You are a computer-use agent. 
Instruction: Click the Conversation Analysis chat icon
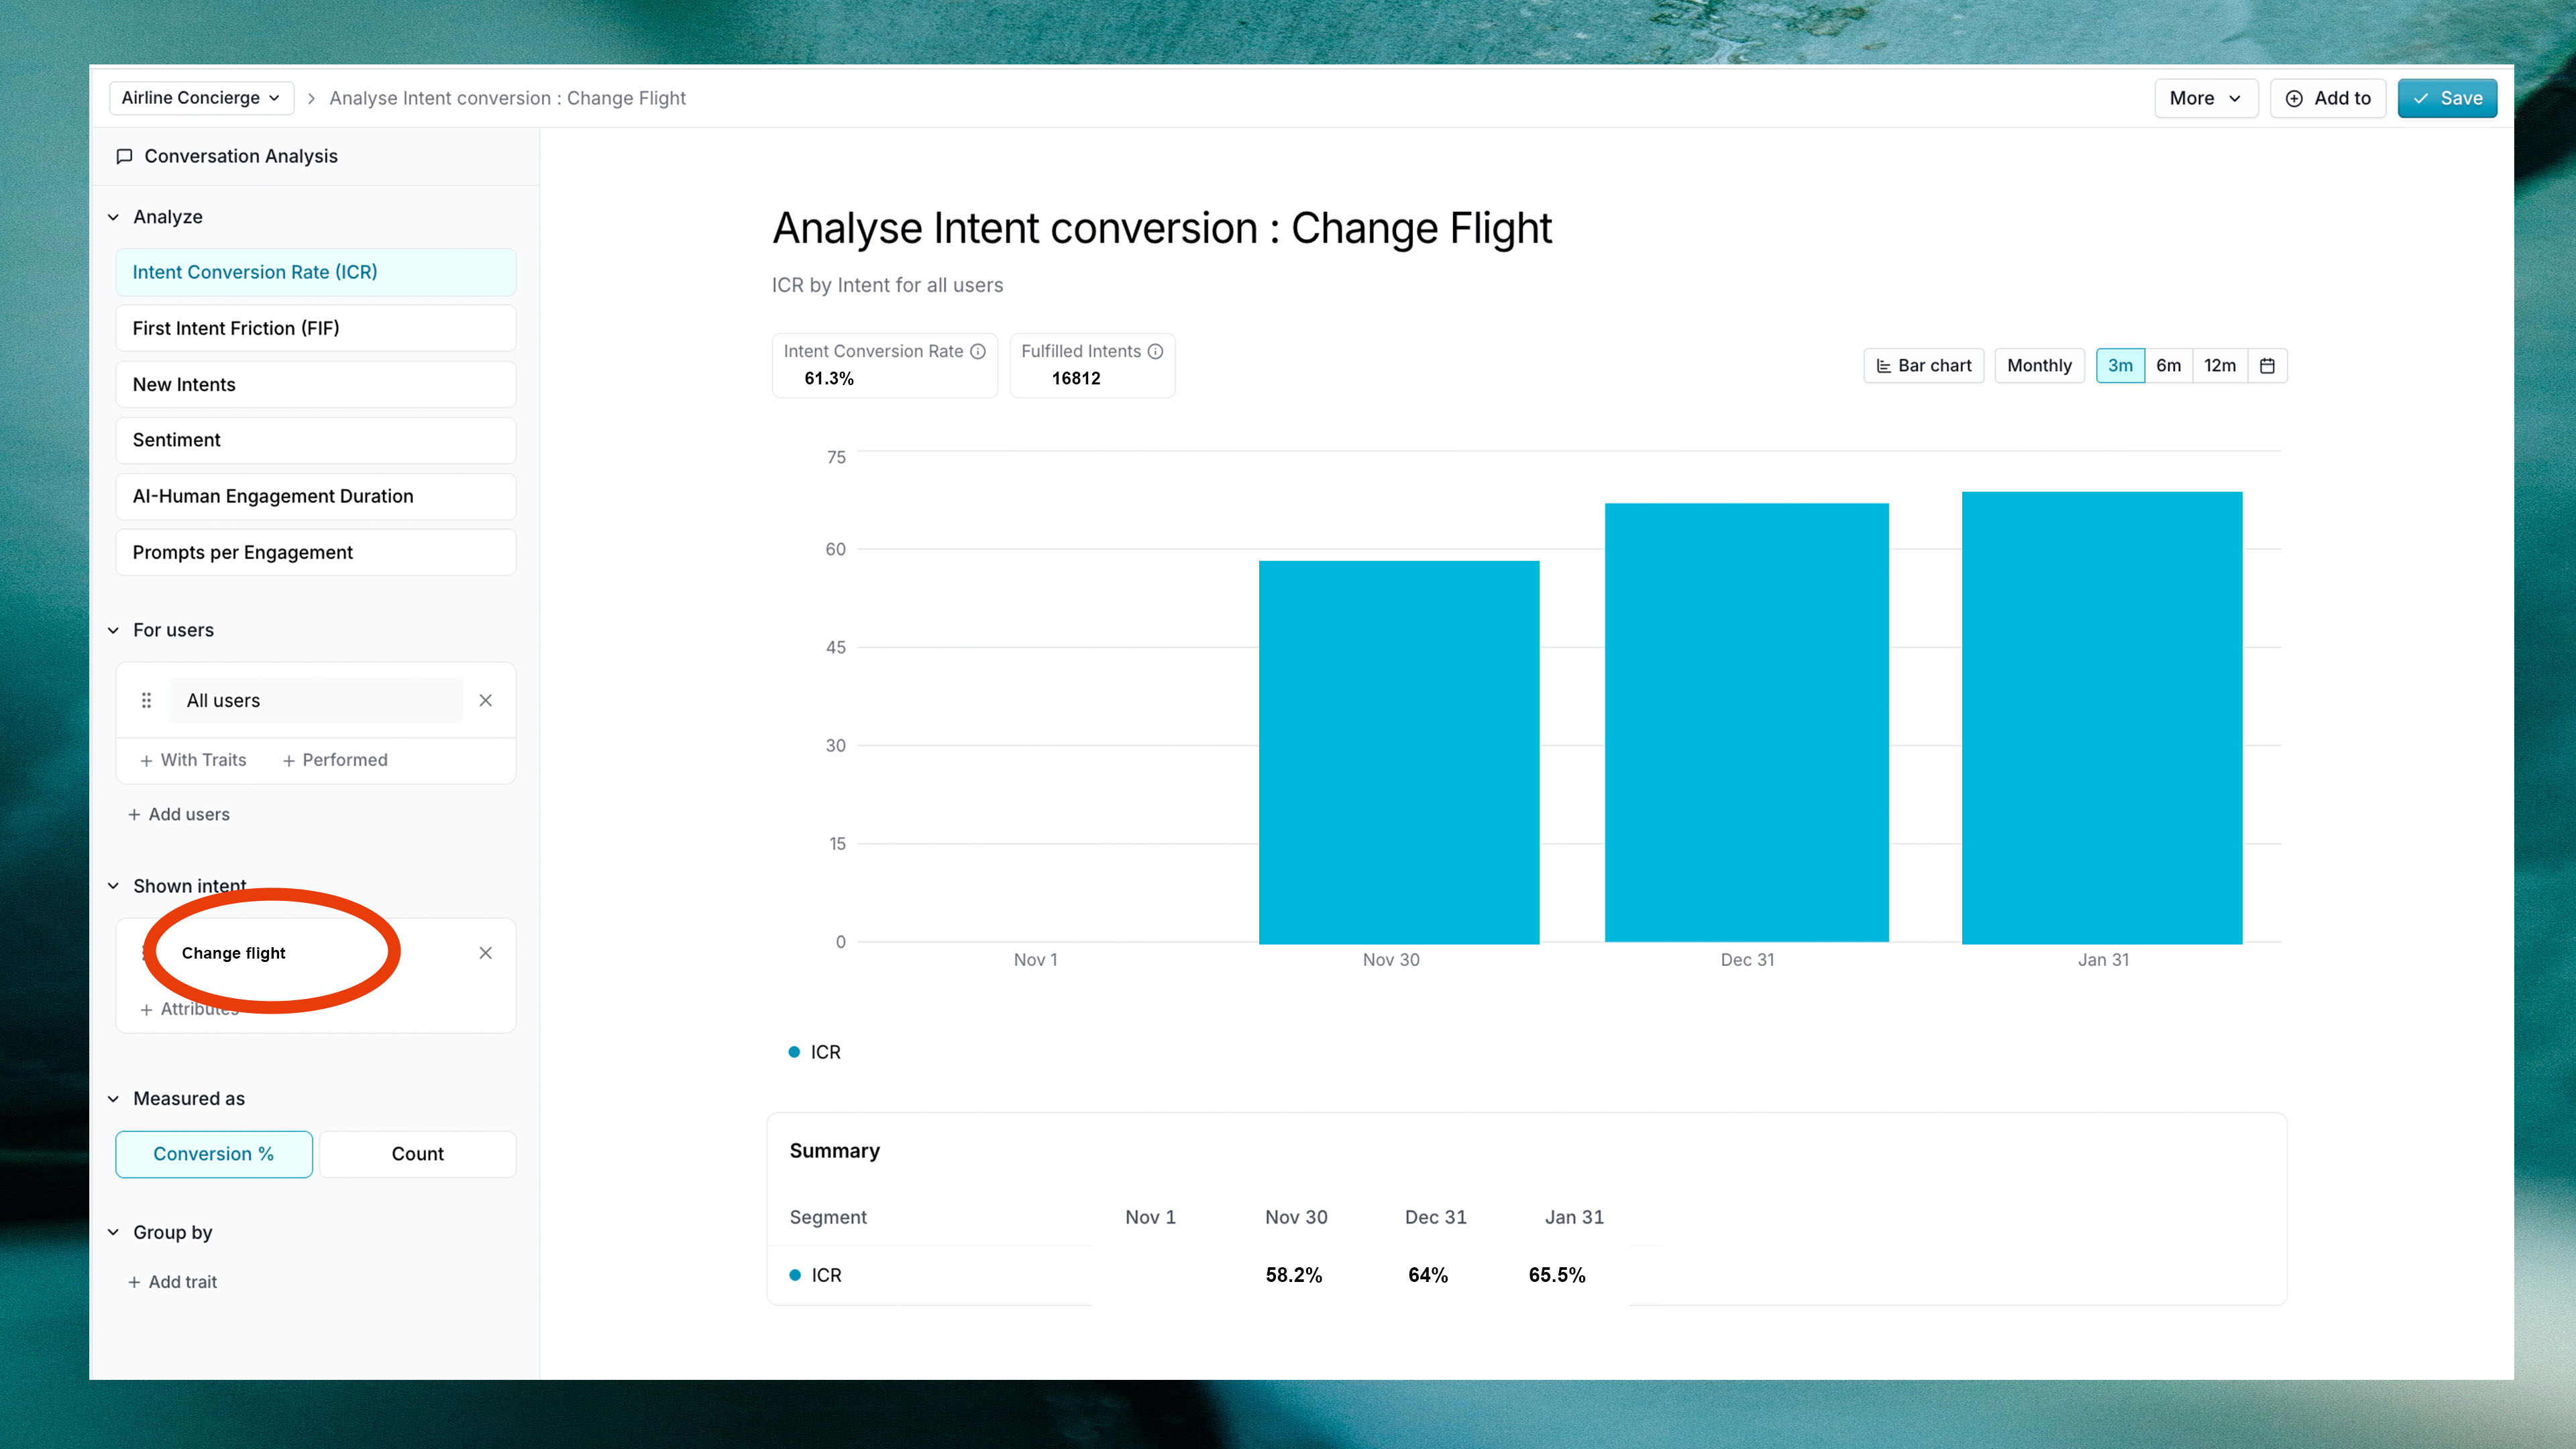coord(124,156)
